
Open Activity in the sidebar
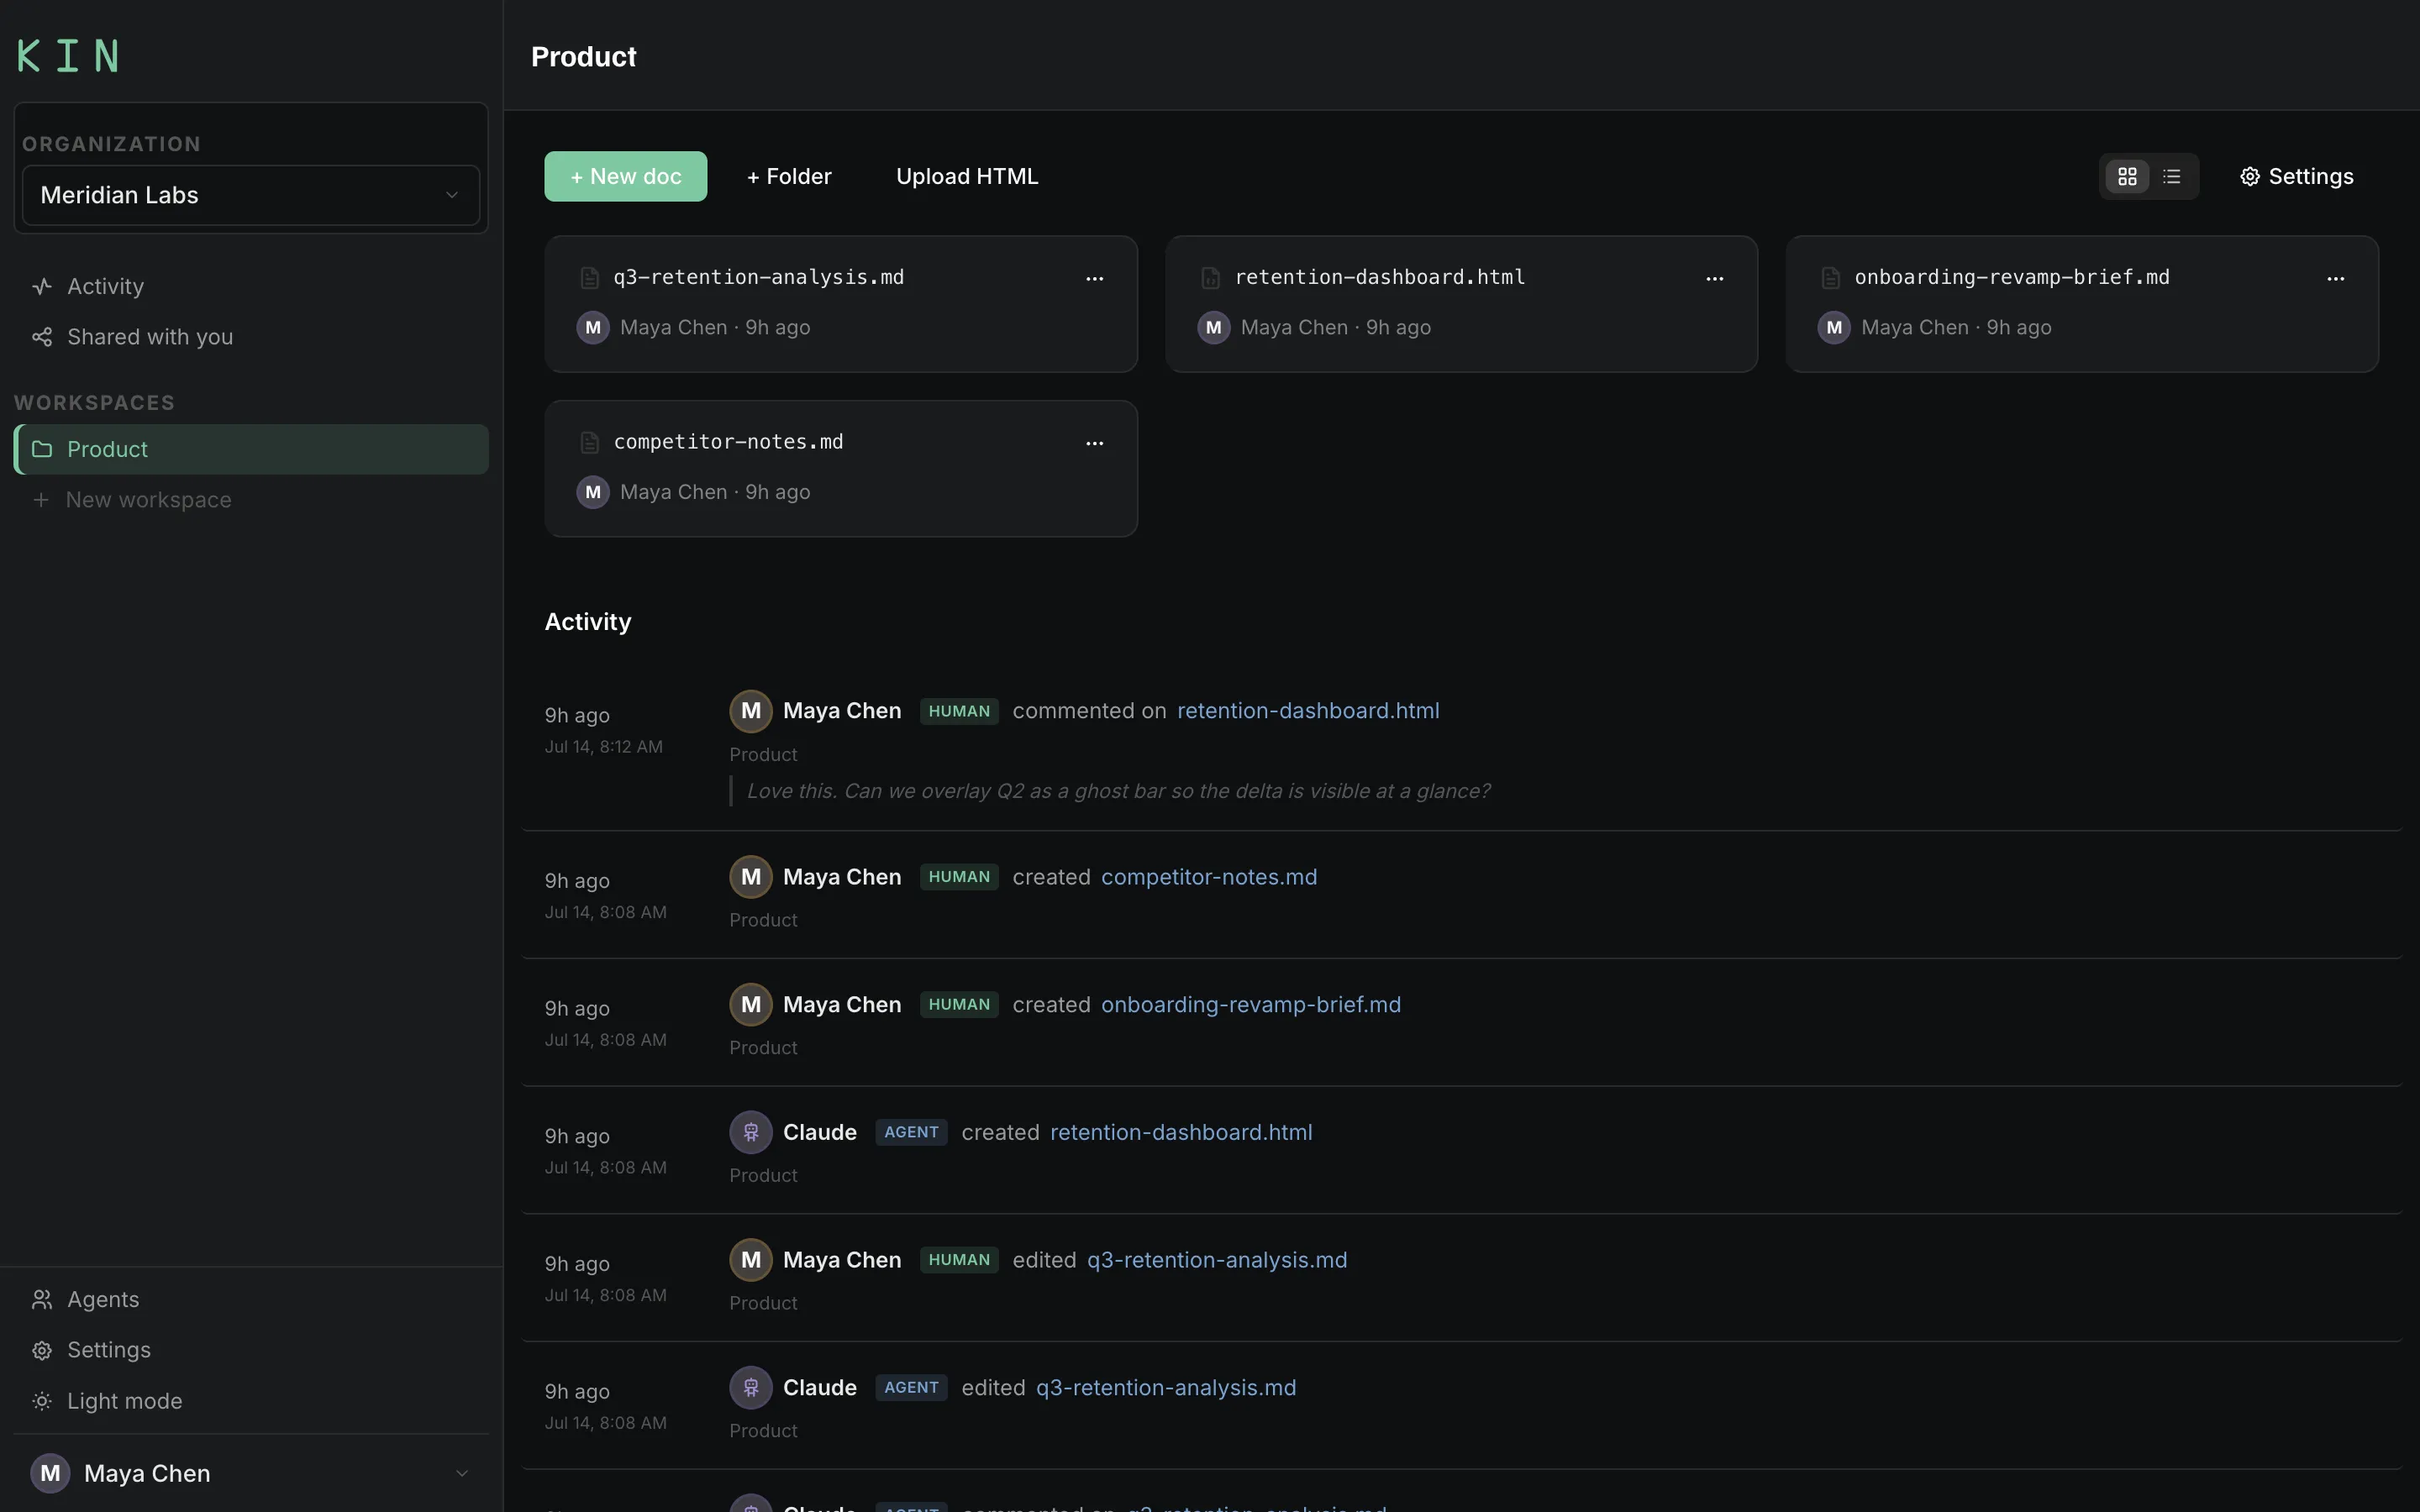pos(251,286)
